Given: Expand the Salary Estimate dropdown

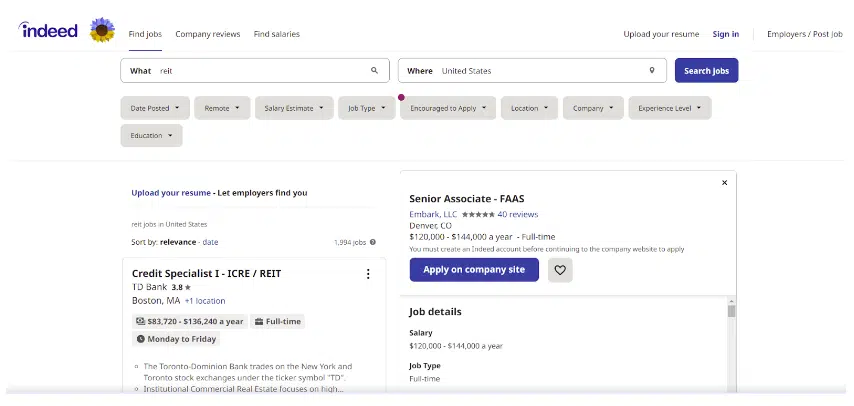Looking at the screenshot, I should pyautogui.click(x=294, y=108).
